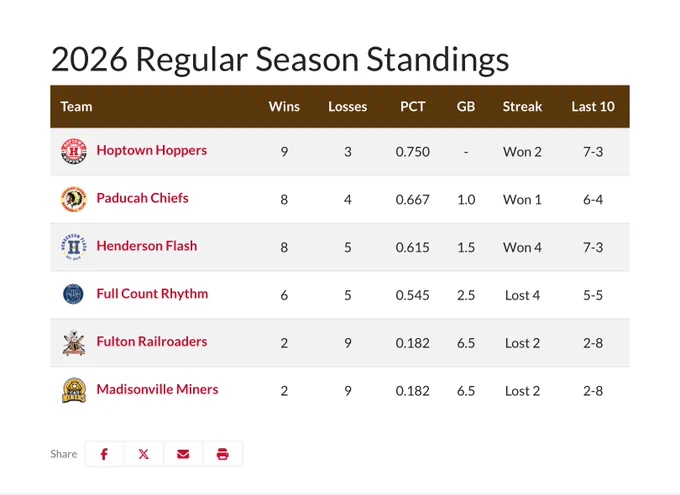Click the Henderson Flash logo
This screenshot has width=680, height=495.
[x=74, y=247]
